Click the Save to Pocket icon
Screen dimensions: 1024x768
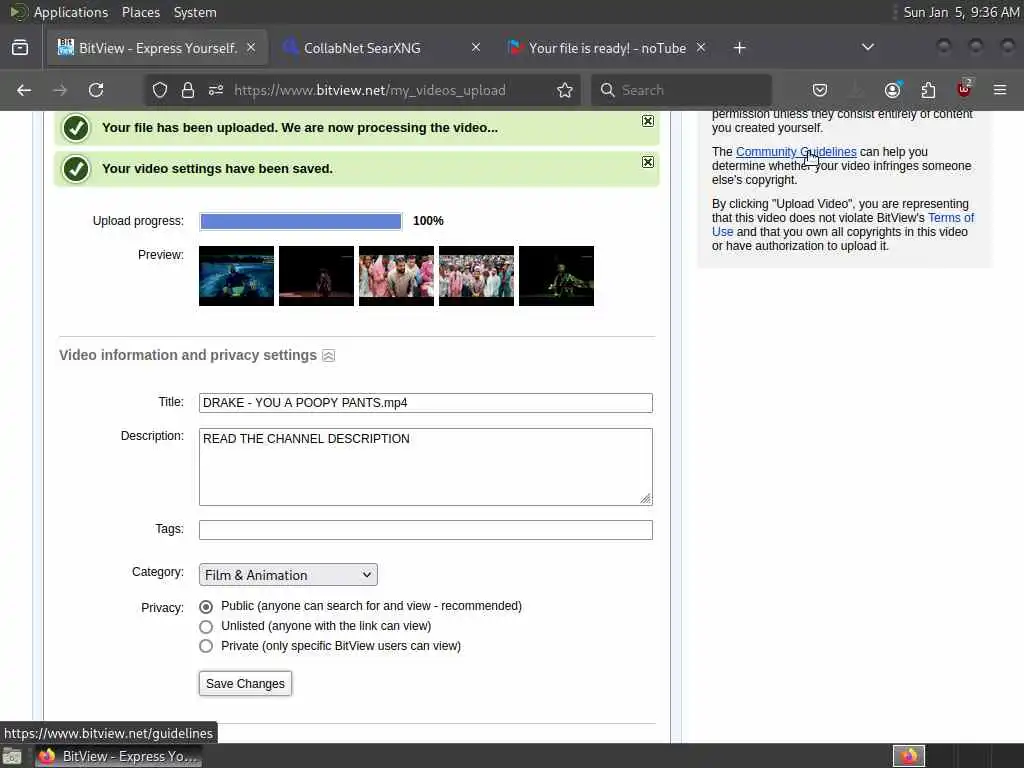coord(820,90)
